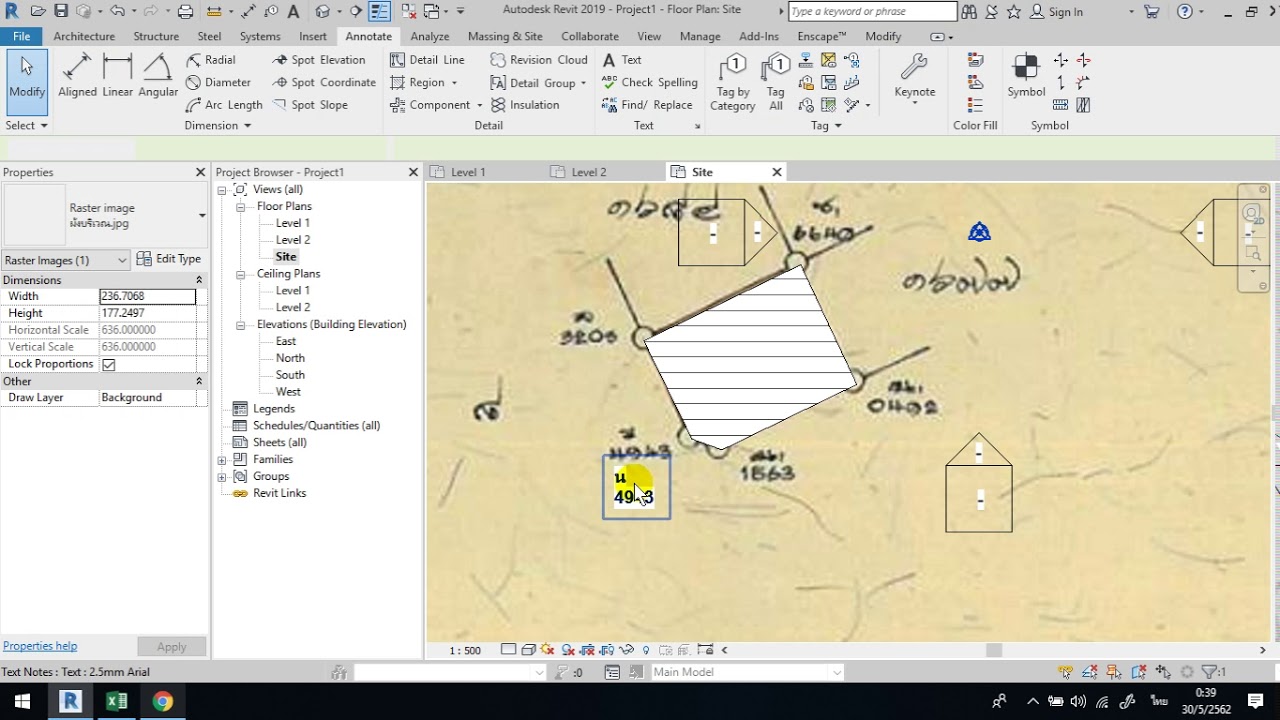Click the 1 : 500 view scale
Viewport: 1280px width, 720px height.
465,650
